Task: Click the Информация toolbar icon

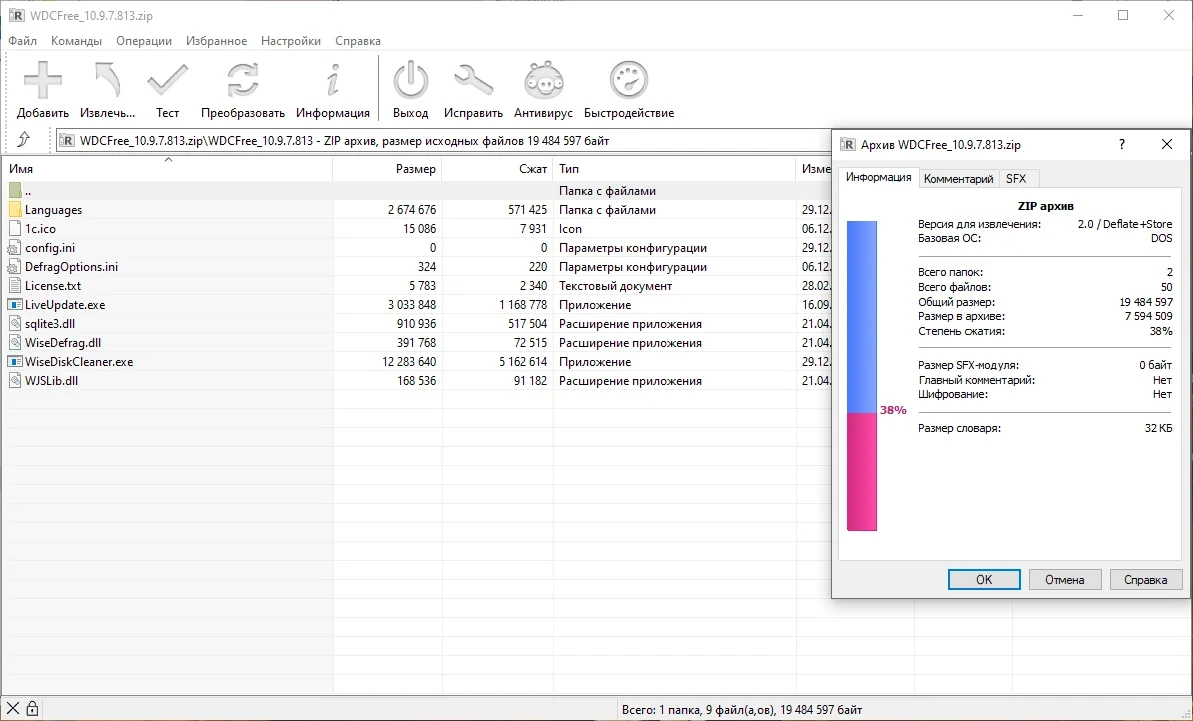Action: tap(332, 80)
